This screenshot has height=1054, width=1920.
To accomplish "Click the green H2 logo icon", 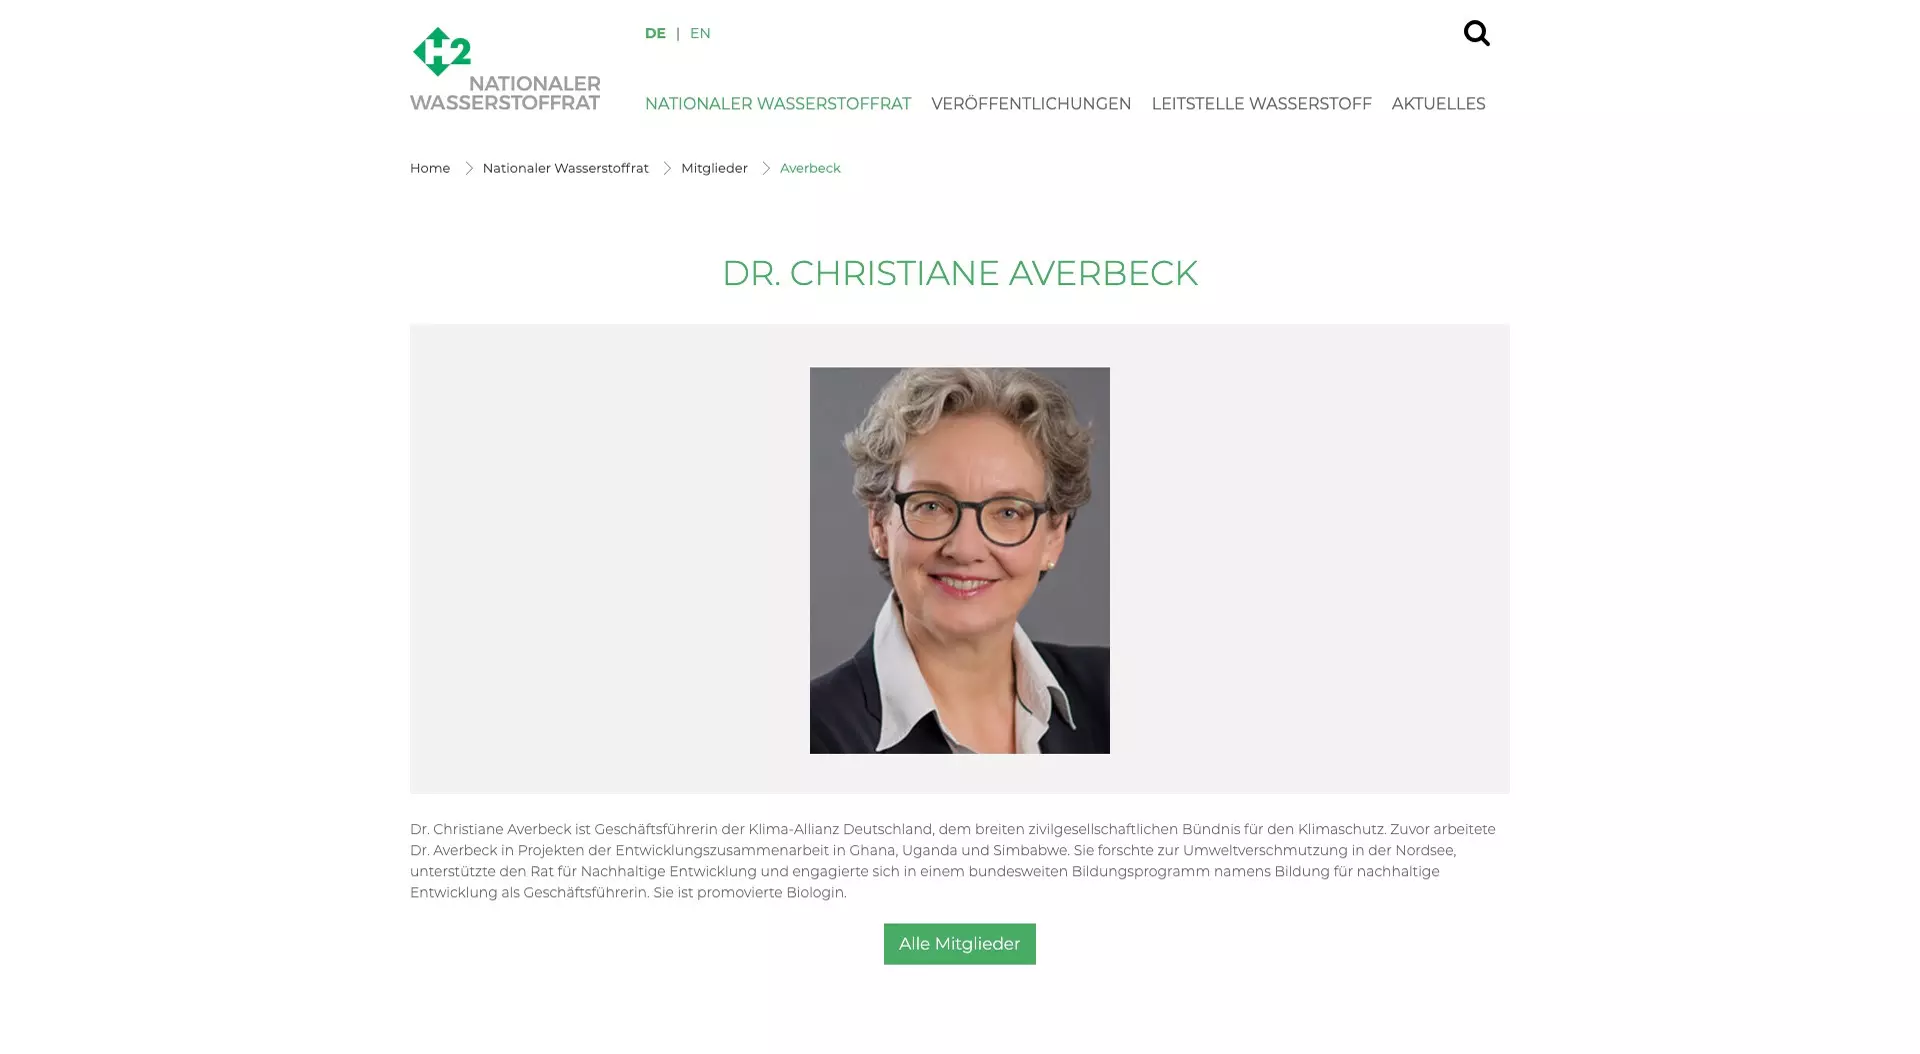I will point(441,51).
